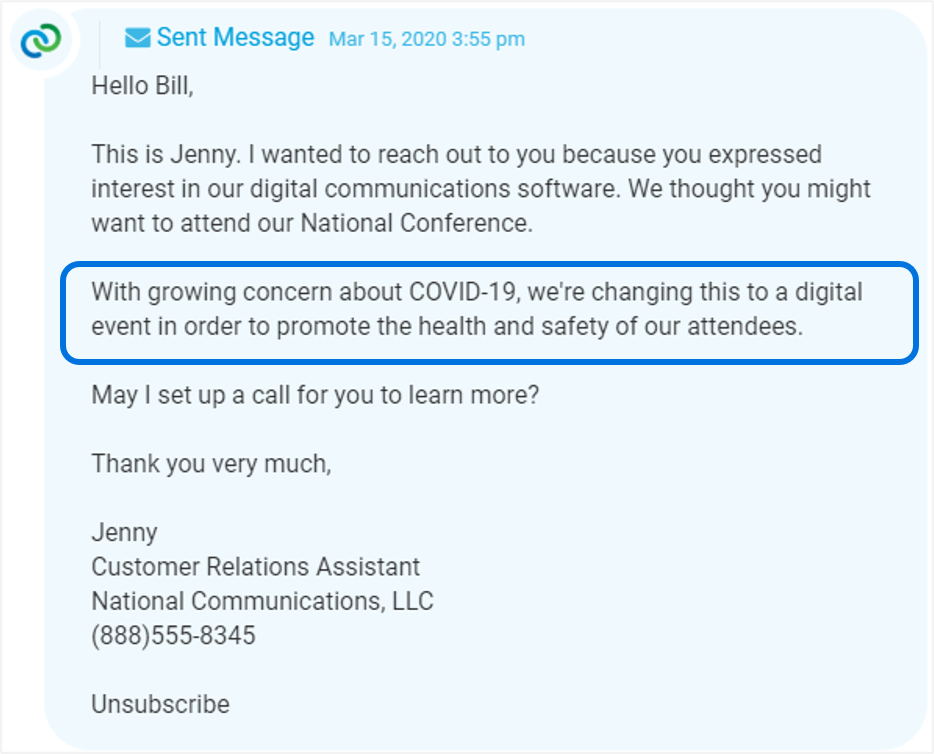Click National Communications, LLC in signature
Image resolution: width=934 pixels, height=754 pixels.
coord(263,601)
